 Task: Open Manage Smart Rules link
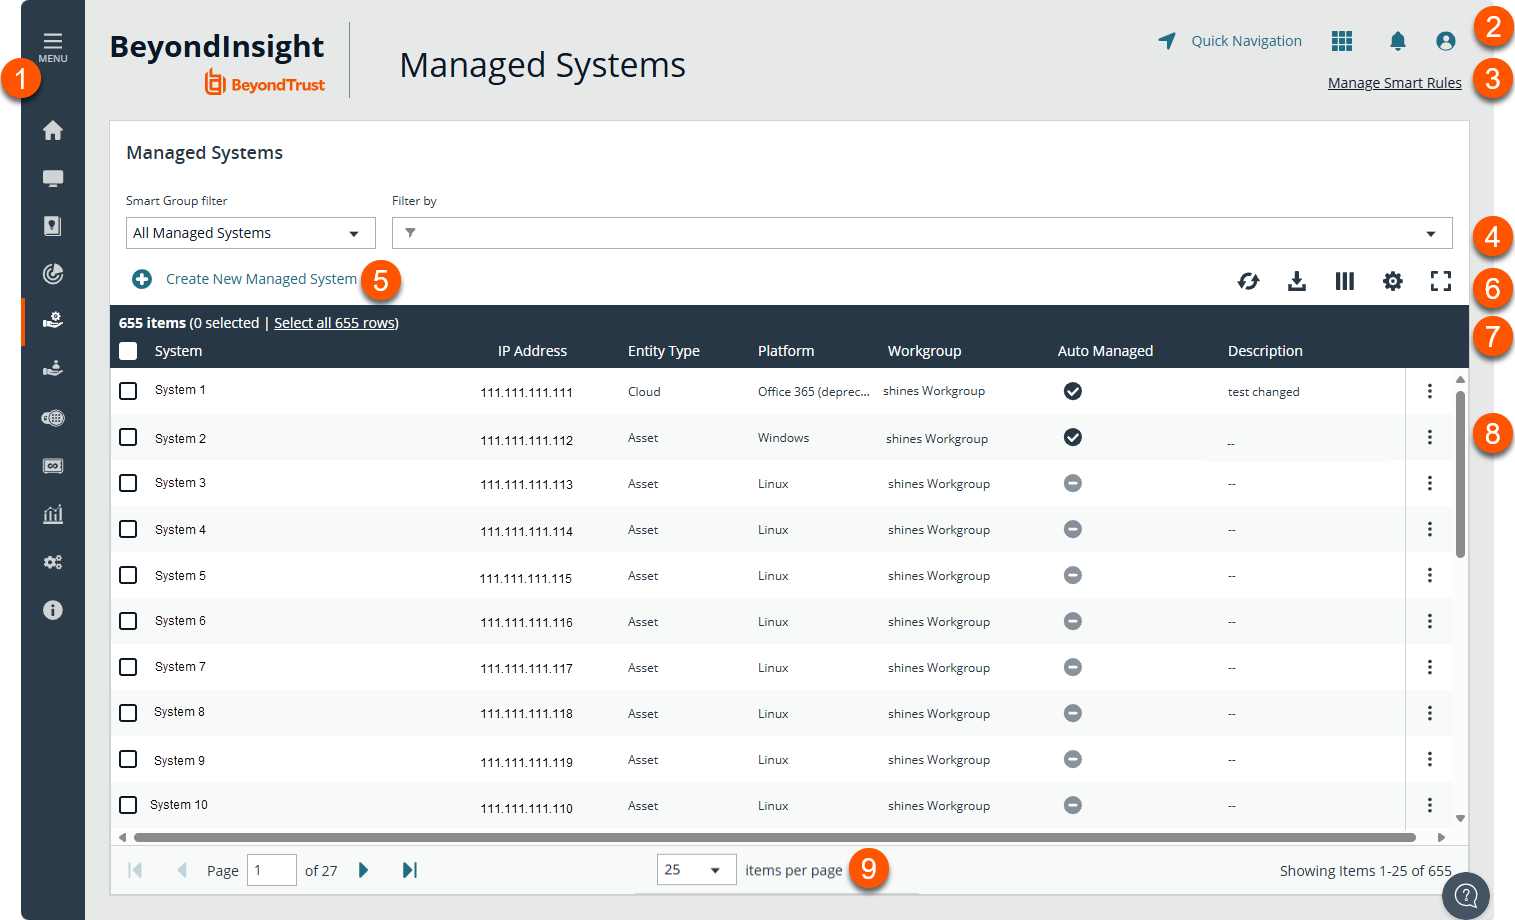pos(1395,83)
